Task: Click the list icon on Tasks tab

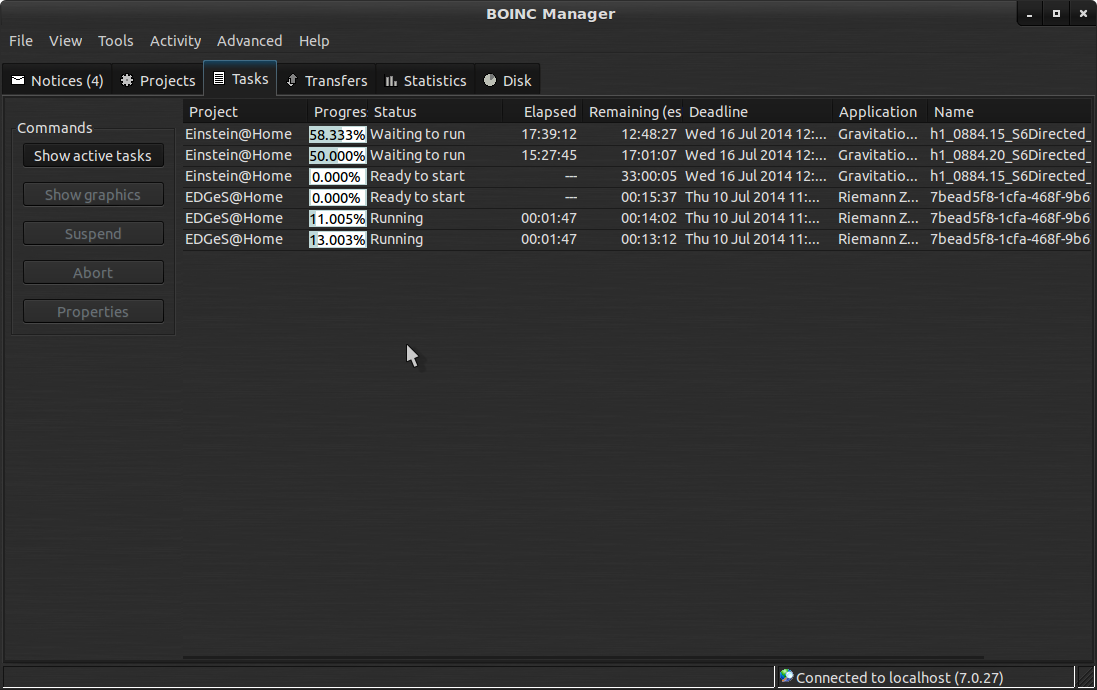Action: 219,78
